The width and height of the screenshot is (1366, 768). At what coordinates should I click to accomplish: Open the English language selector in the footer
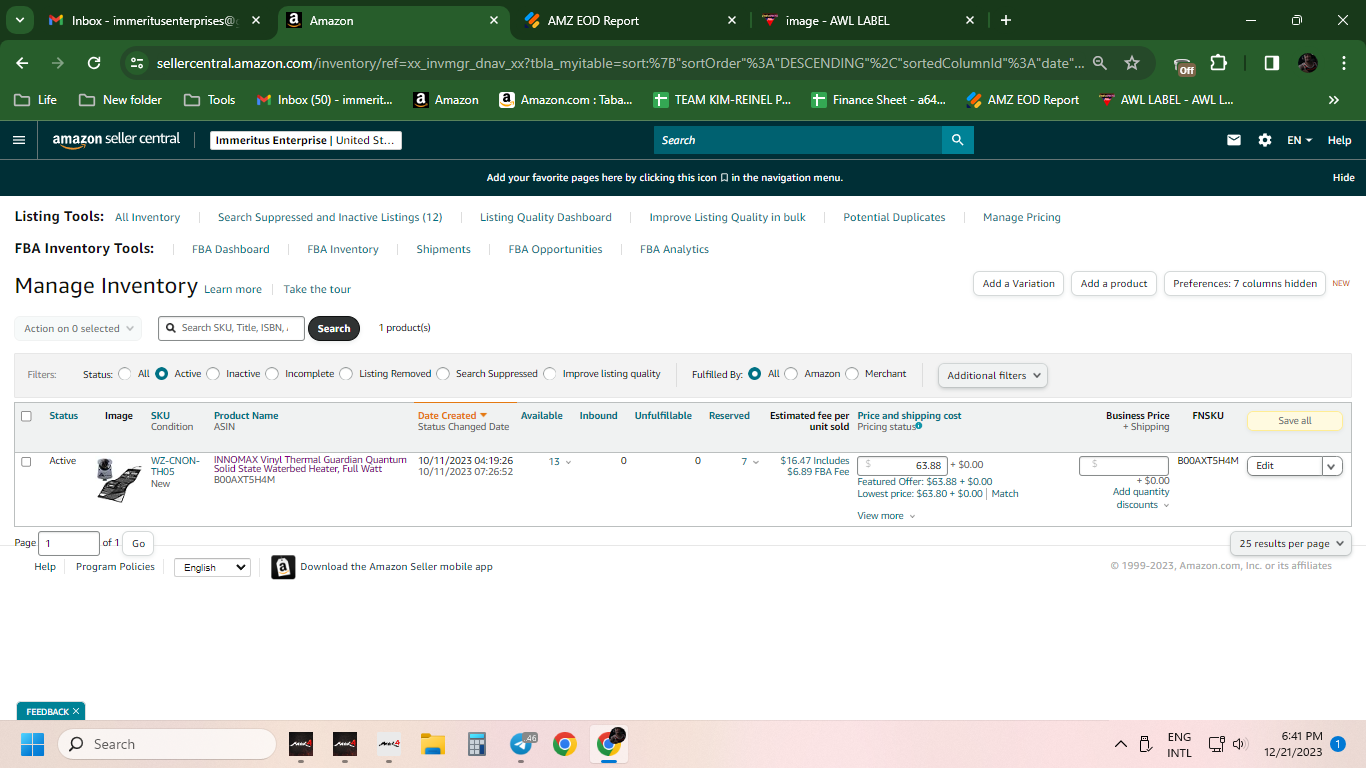tap(212, 567)
